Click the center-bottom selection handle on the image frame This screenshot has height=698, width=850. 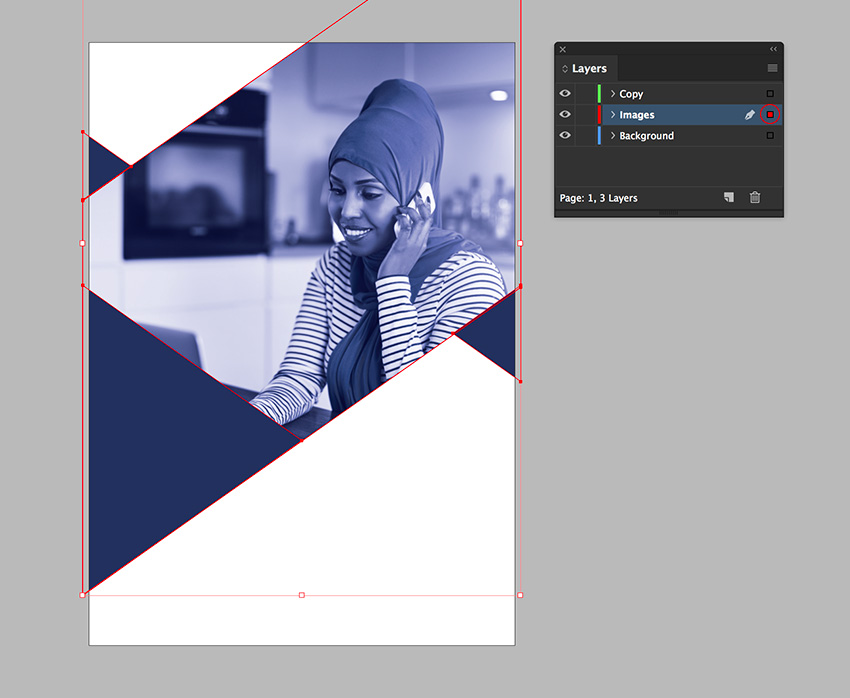click(302, 594)
